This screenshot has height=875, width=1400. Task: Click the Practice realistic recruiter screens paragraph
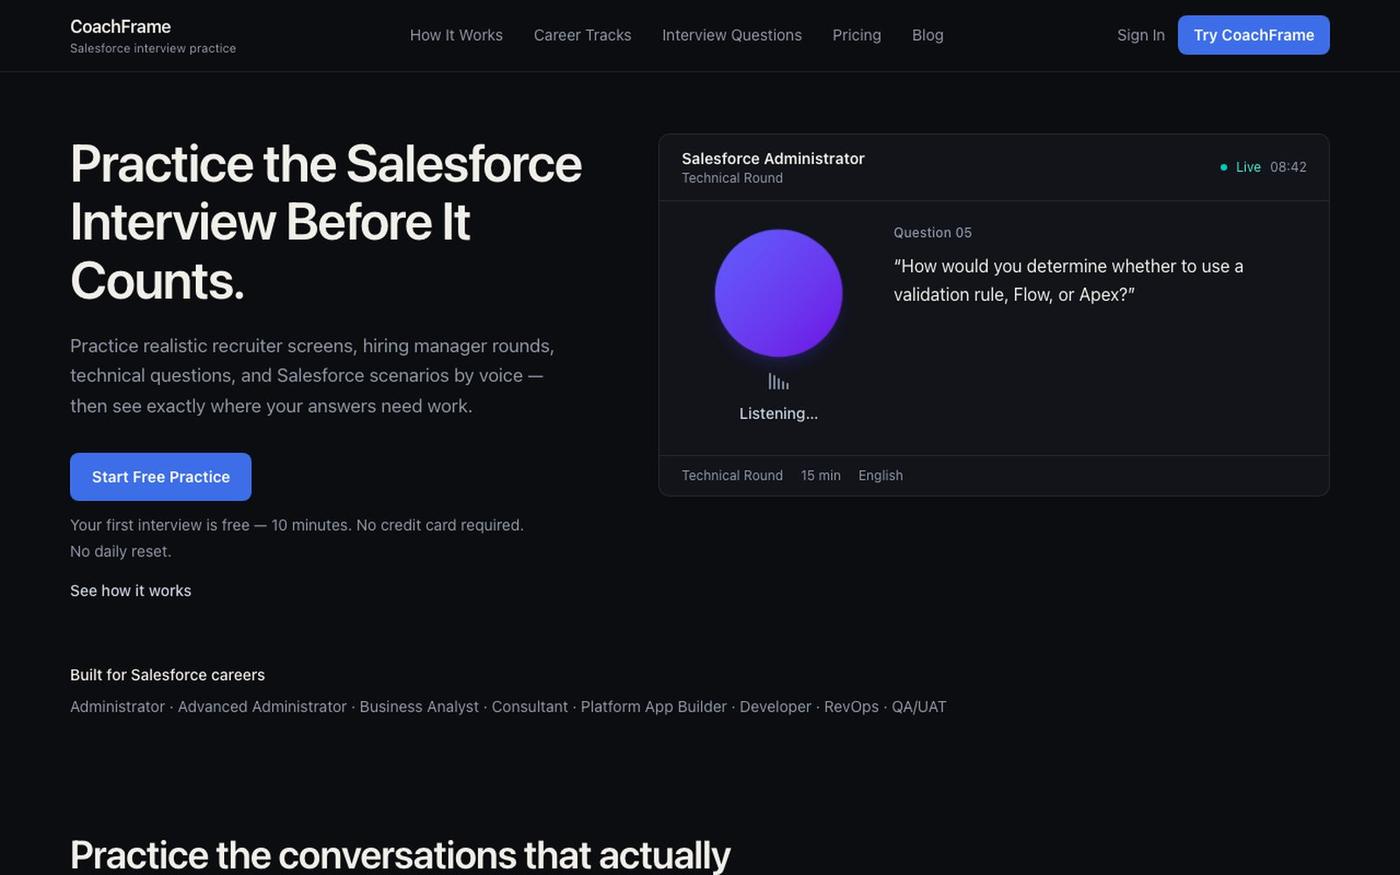click(x=312, y=376)
